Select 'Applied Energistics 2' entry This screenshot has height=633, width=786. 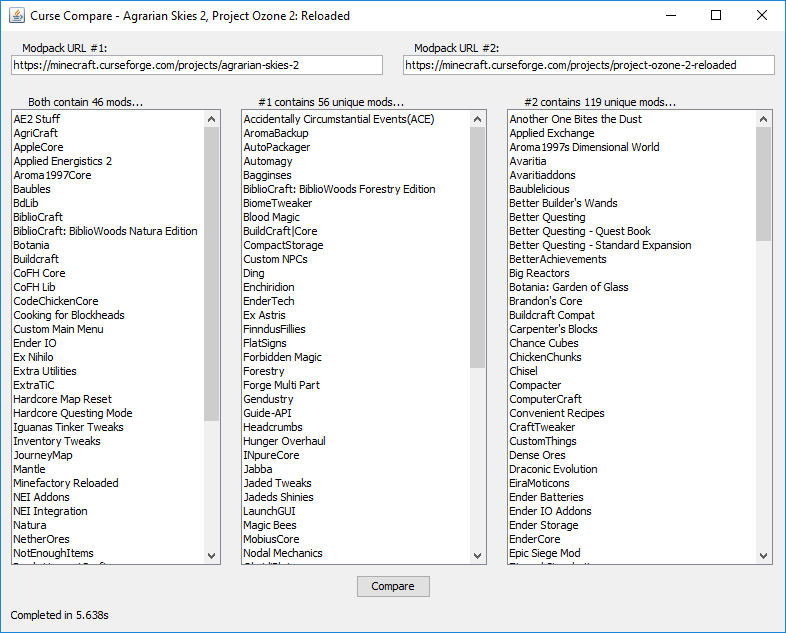[63, 161]
